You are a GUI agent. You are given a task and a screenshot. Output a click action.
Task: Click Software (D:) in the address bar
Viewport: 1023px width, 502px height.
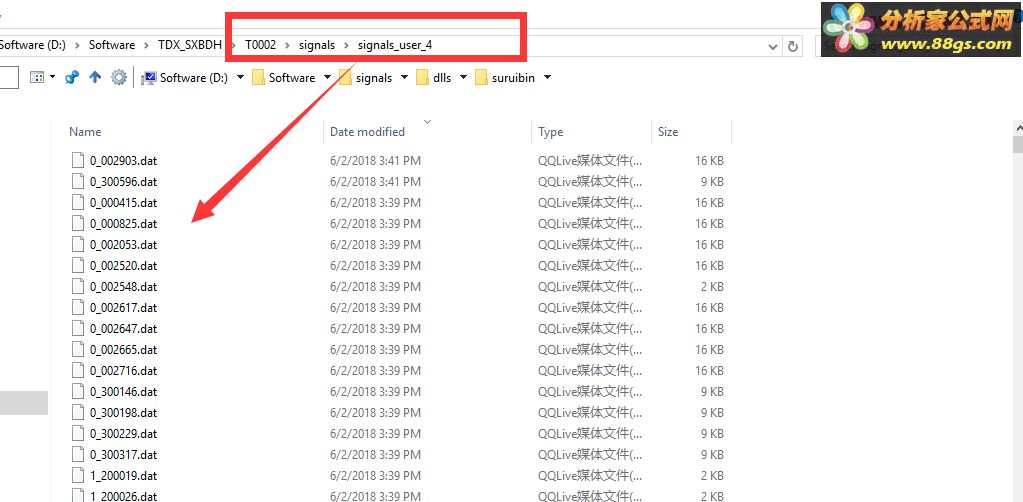[x=32, y=45]
